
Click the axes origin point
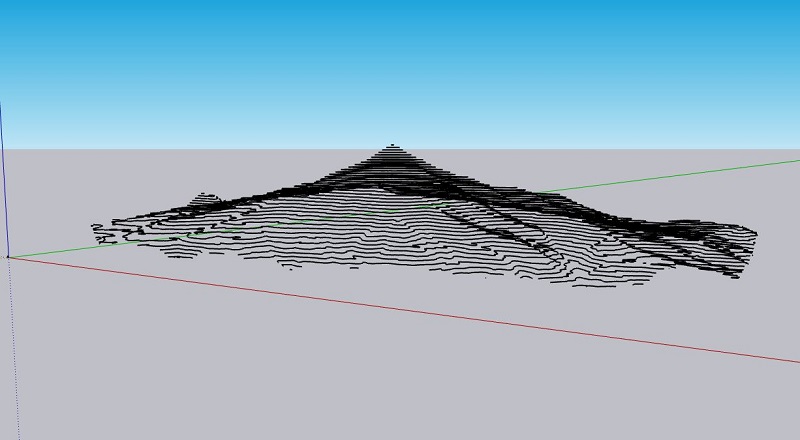8,257
